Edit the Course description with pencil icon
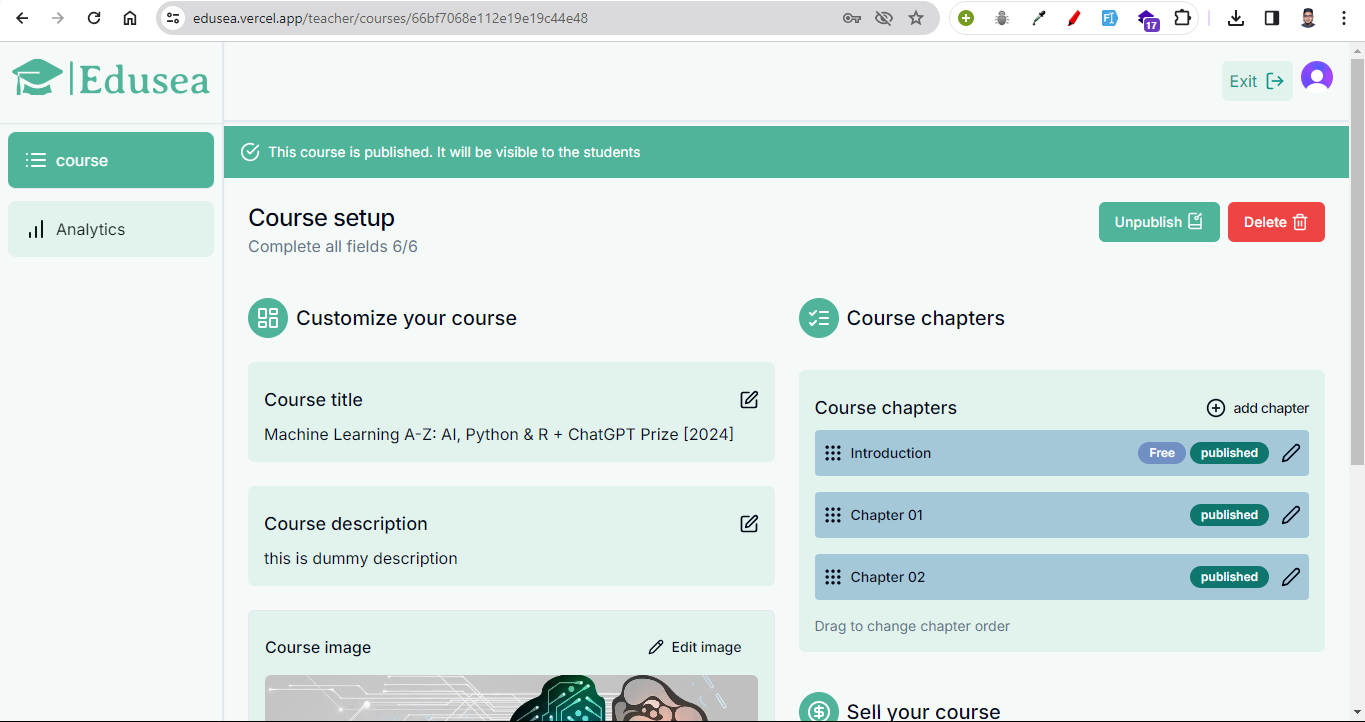This screenshot has height=722, width=1365. click(749, 524)
